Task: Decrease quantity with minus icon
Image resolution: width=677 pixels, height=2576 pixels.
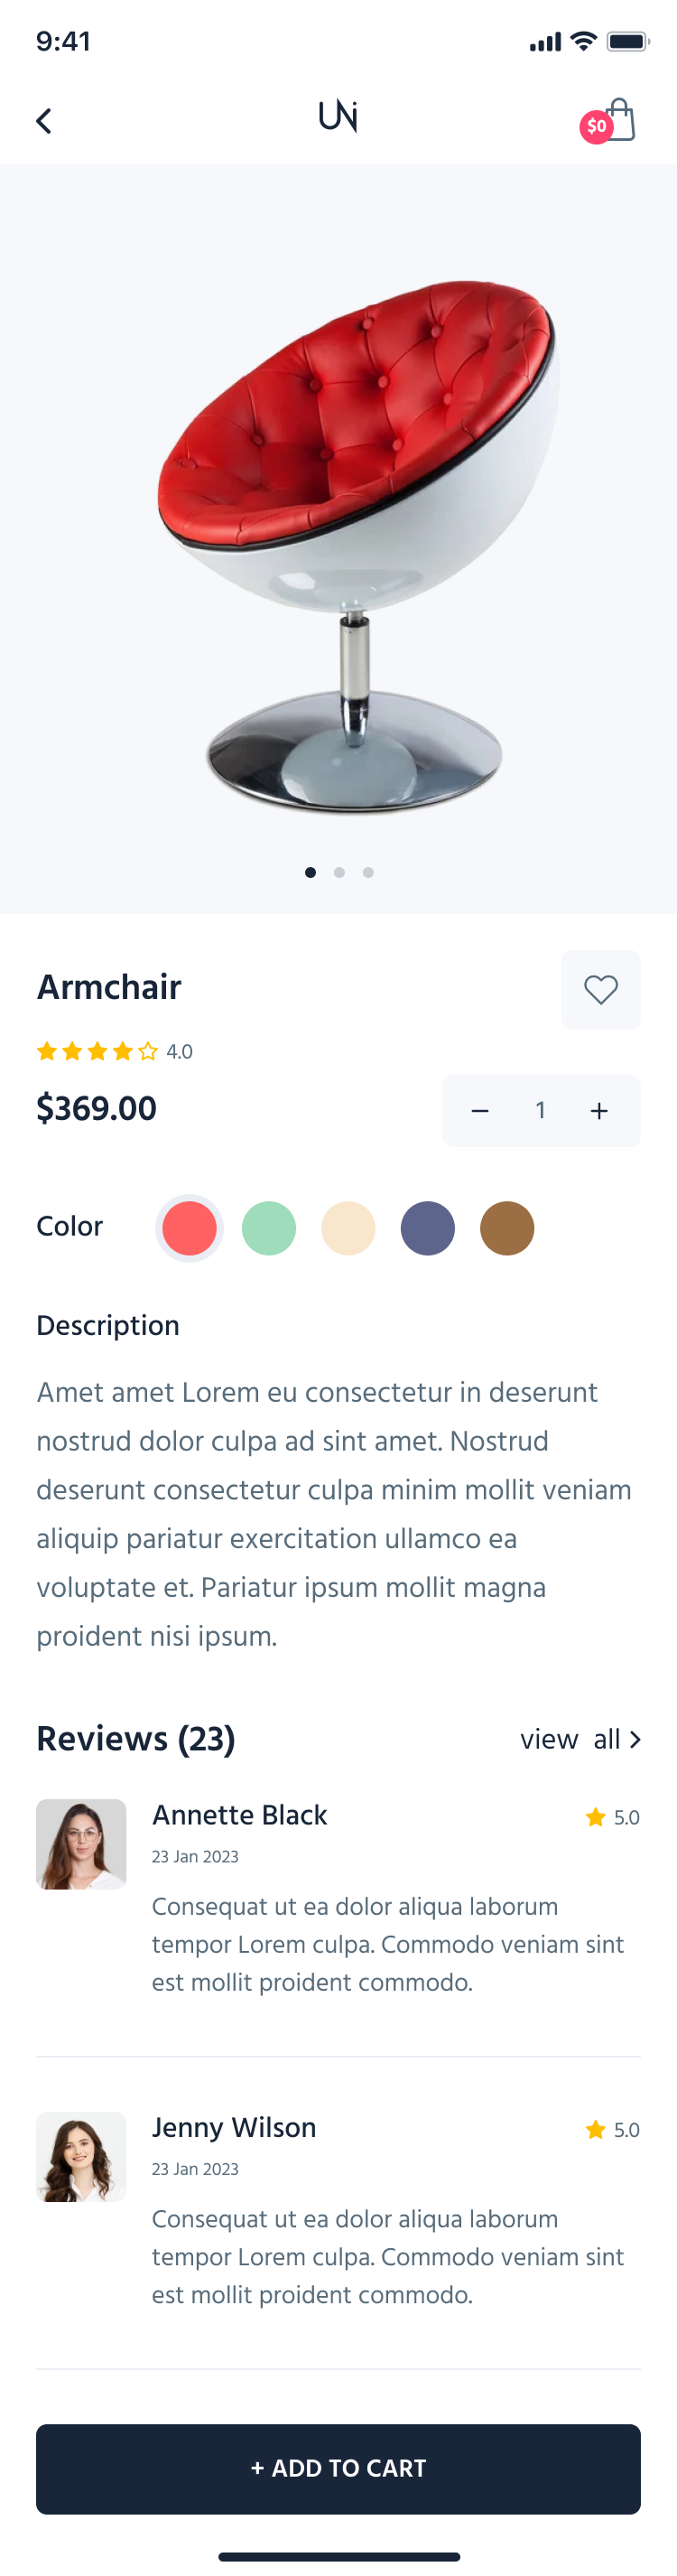Action: pyautogui.click(x=480, y=1110)
